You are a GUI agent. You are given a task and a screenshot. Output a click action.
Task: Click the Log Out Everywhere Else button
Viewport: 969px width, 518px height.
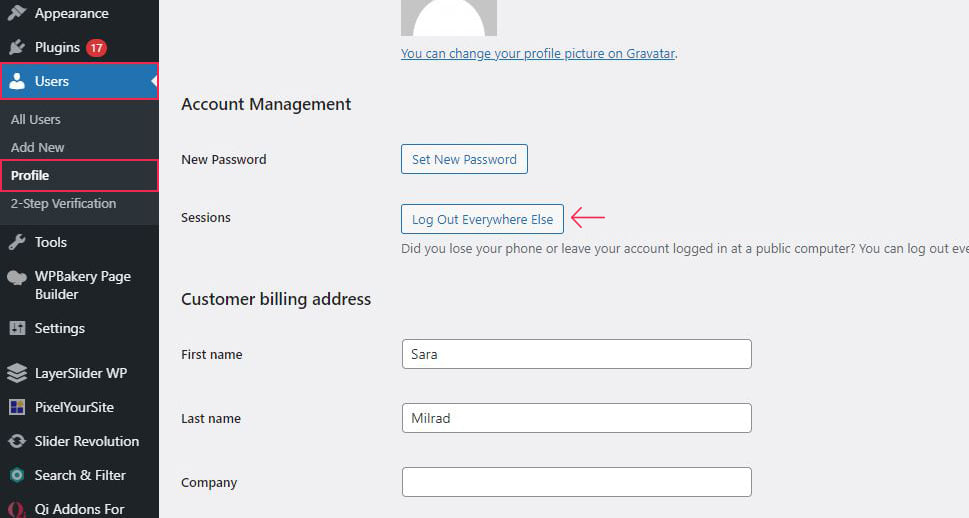pyautogui.click(x=482, y=219)
